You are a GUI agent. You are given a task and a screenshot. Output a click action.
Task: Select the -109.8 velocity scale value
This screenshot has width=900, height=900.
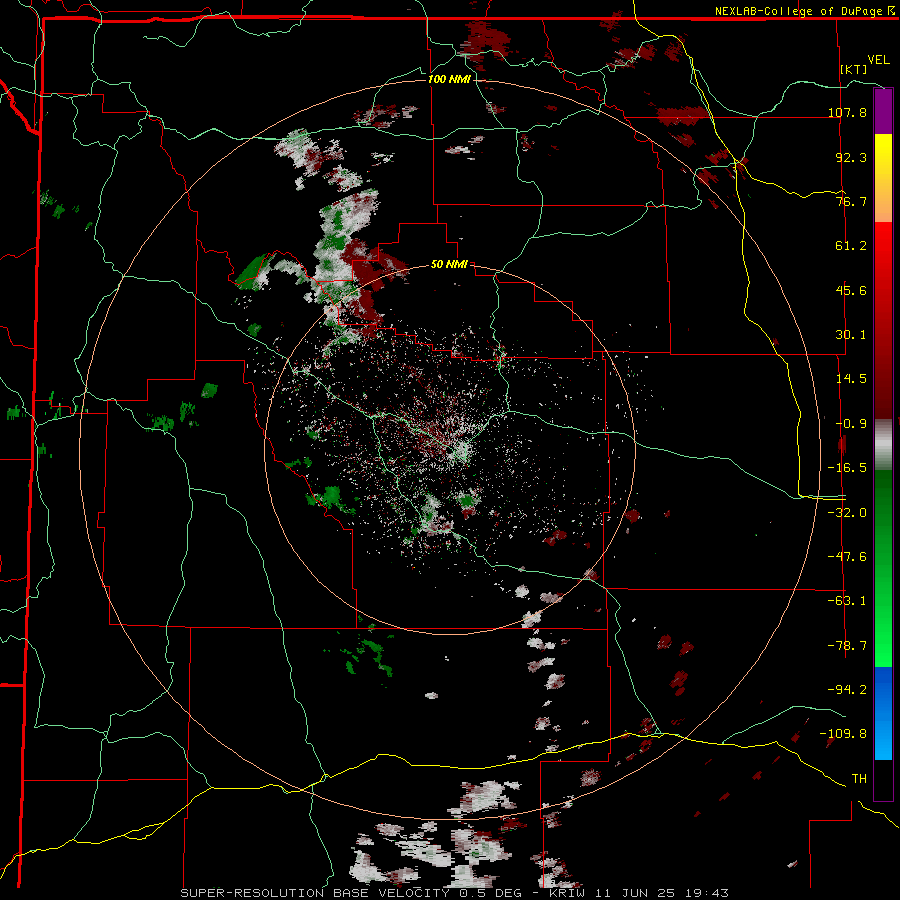(844, 734)
